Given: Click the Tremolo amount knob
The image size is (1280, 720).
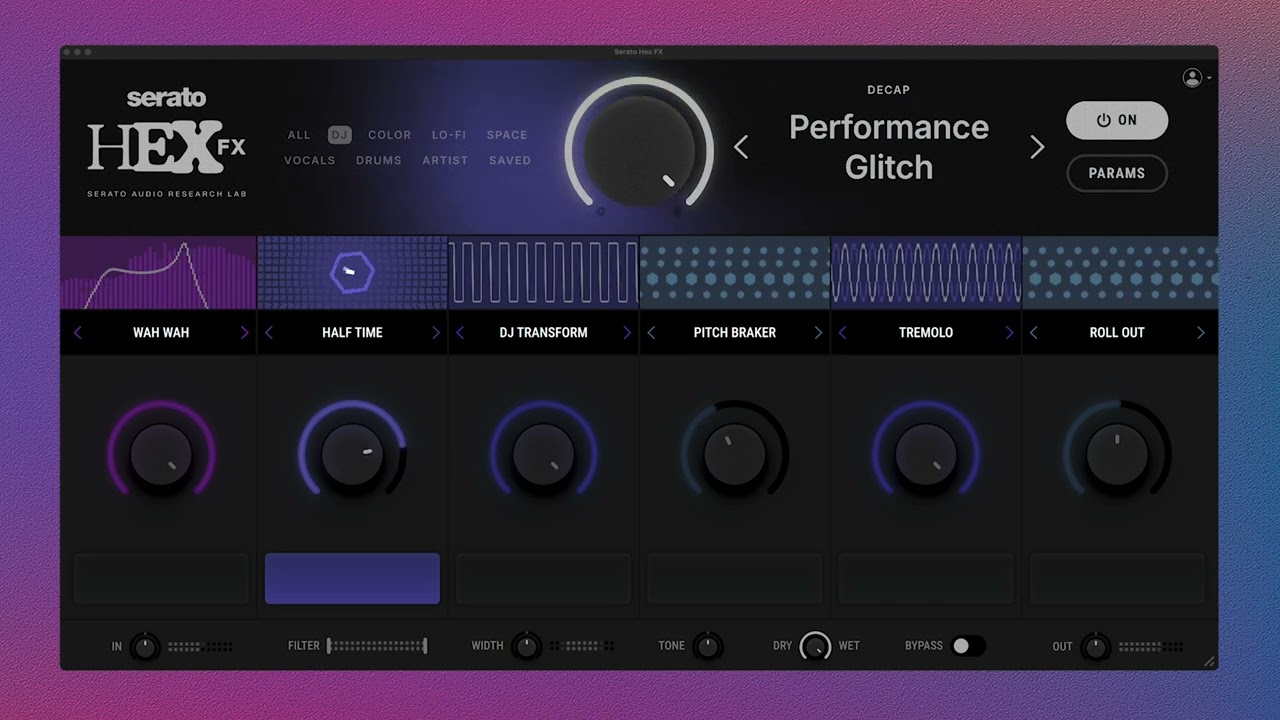Looking at the screenshot, I should (x=926, y=454).
